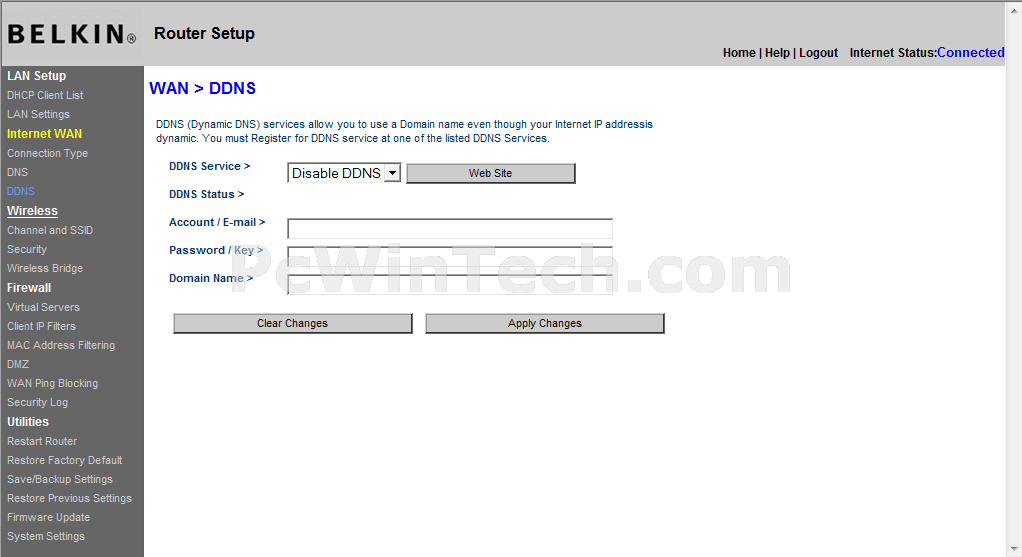Open the Help link
Screen dimensions: 1022x557
(x=777, y=53)
